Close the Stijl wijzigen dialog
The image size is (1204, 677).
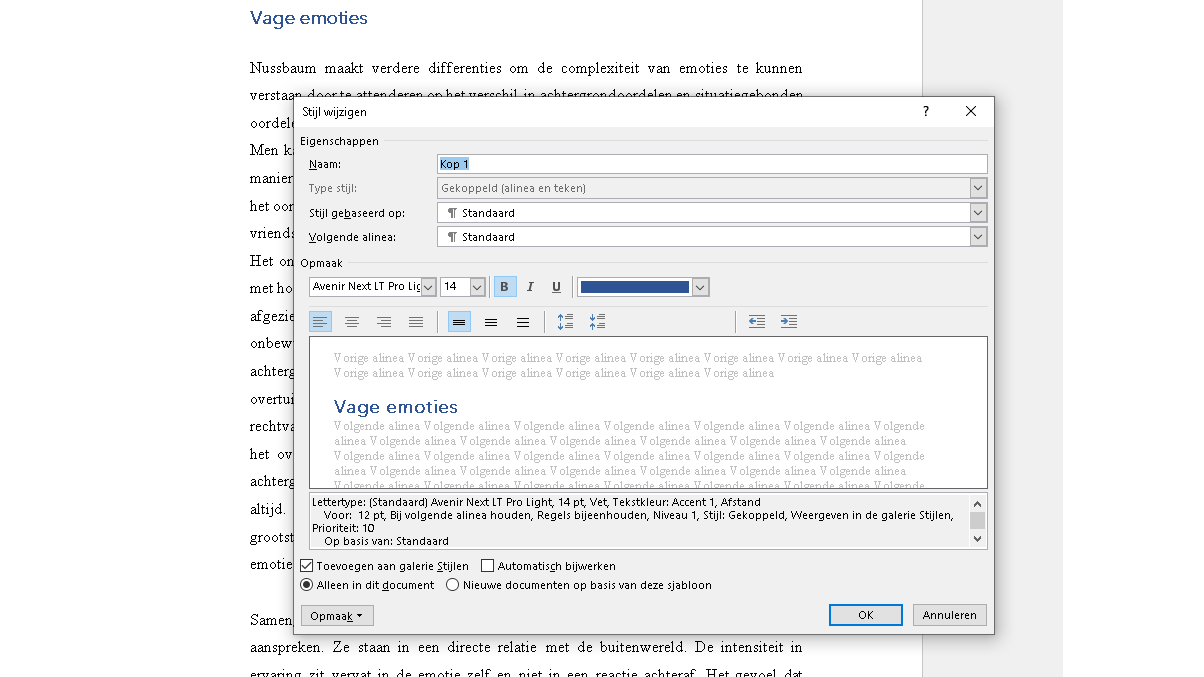pos(971,112)
